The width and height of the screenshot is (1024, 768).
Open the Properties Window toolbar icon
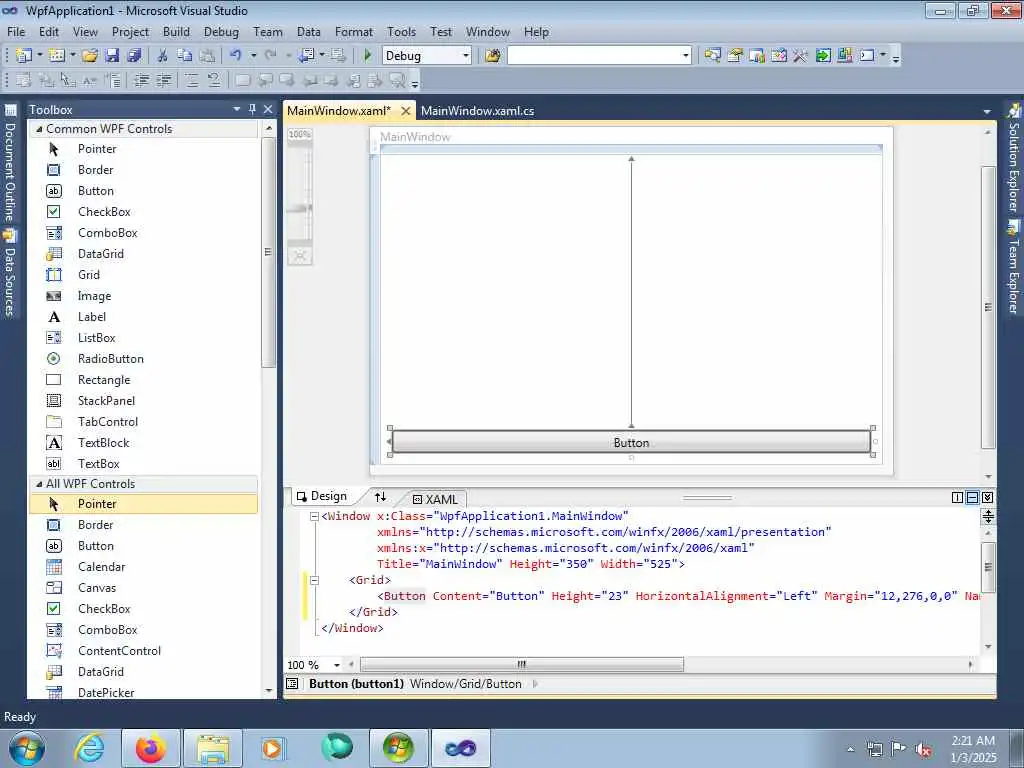[x=735, y=56]
